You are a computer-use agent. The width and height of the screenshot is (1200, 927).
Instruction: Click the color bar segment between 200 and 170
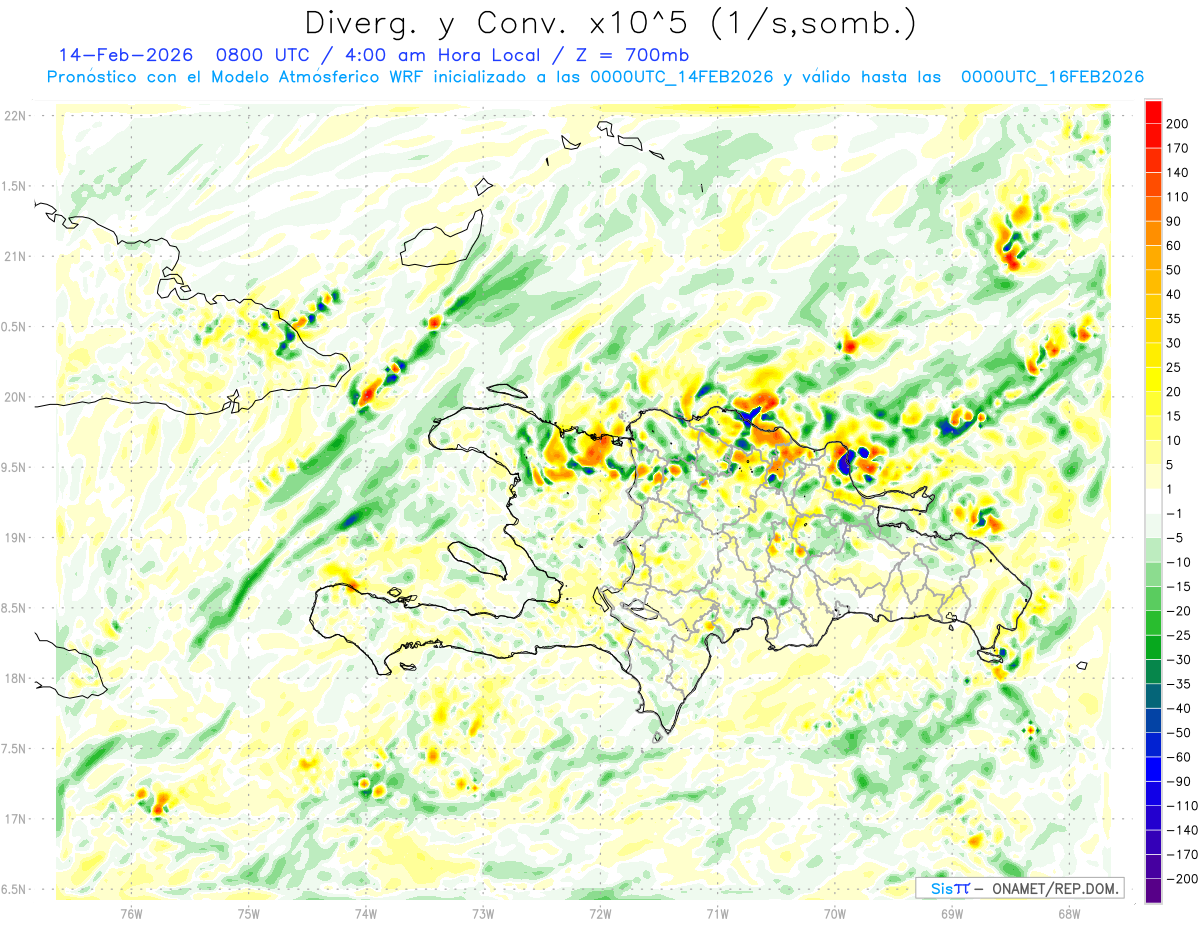click(1154, 136)
